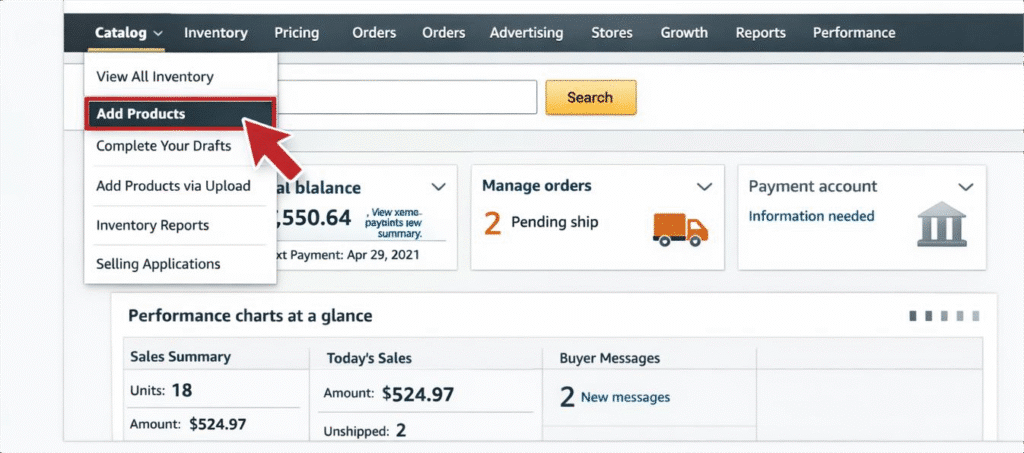Toggle the balance card chevron

coord(438,187)
